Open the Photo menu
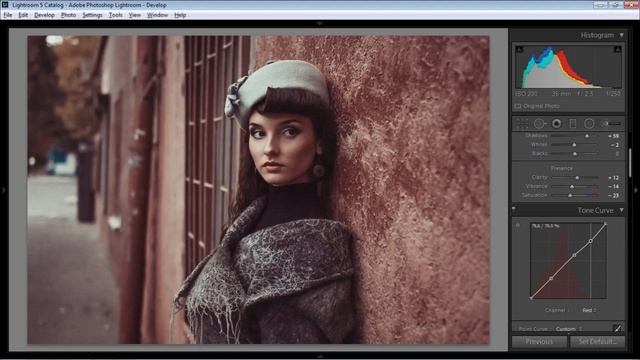Image resolution: width=640 pixels, height=360 pixels. [x=69, y=15]
